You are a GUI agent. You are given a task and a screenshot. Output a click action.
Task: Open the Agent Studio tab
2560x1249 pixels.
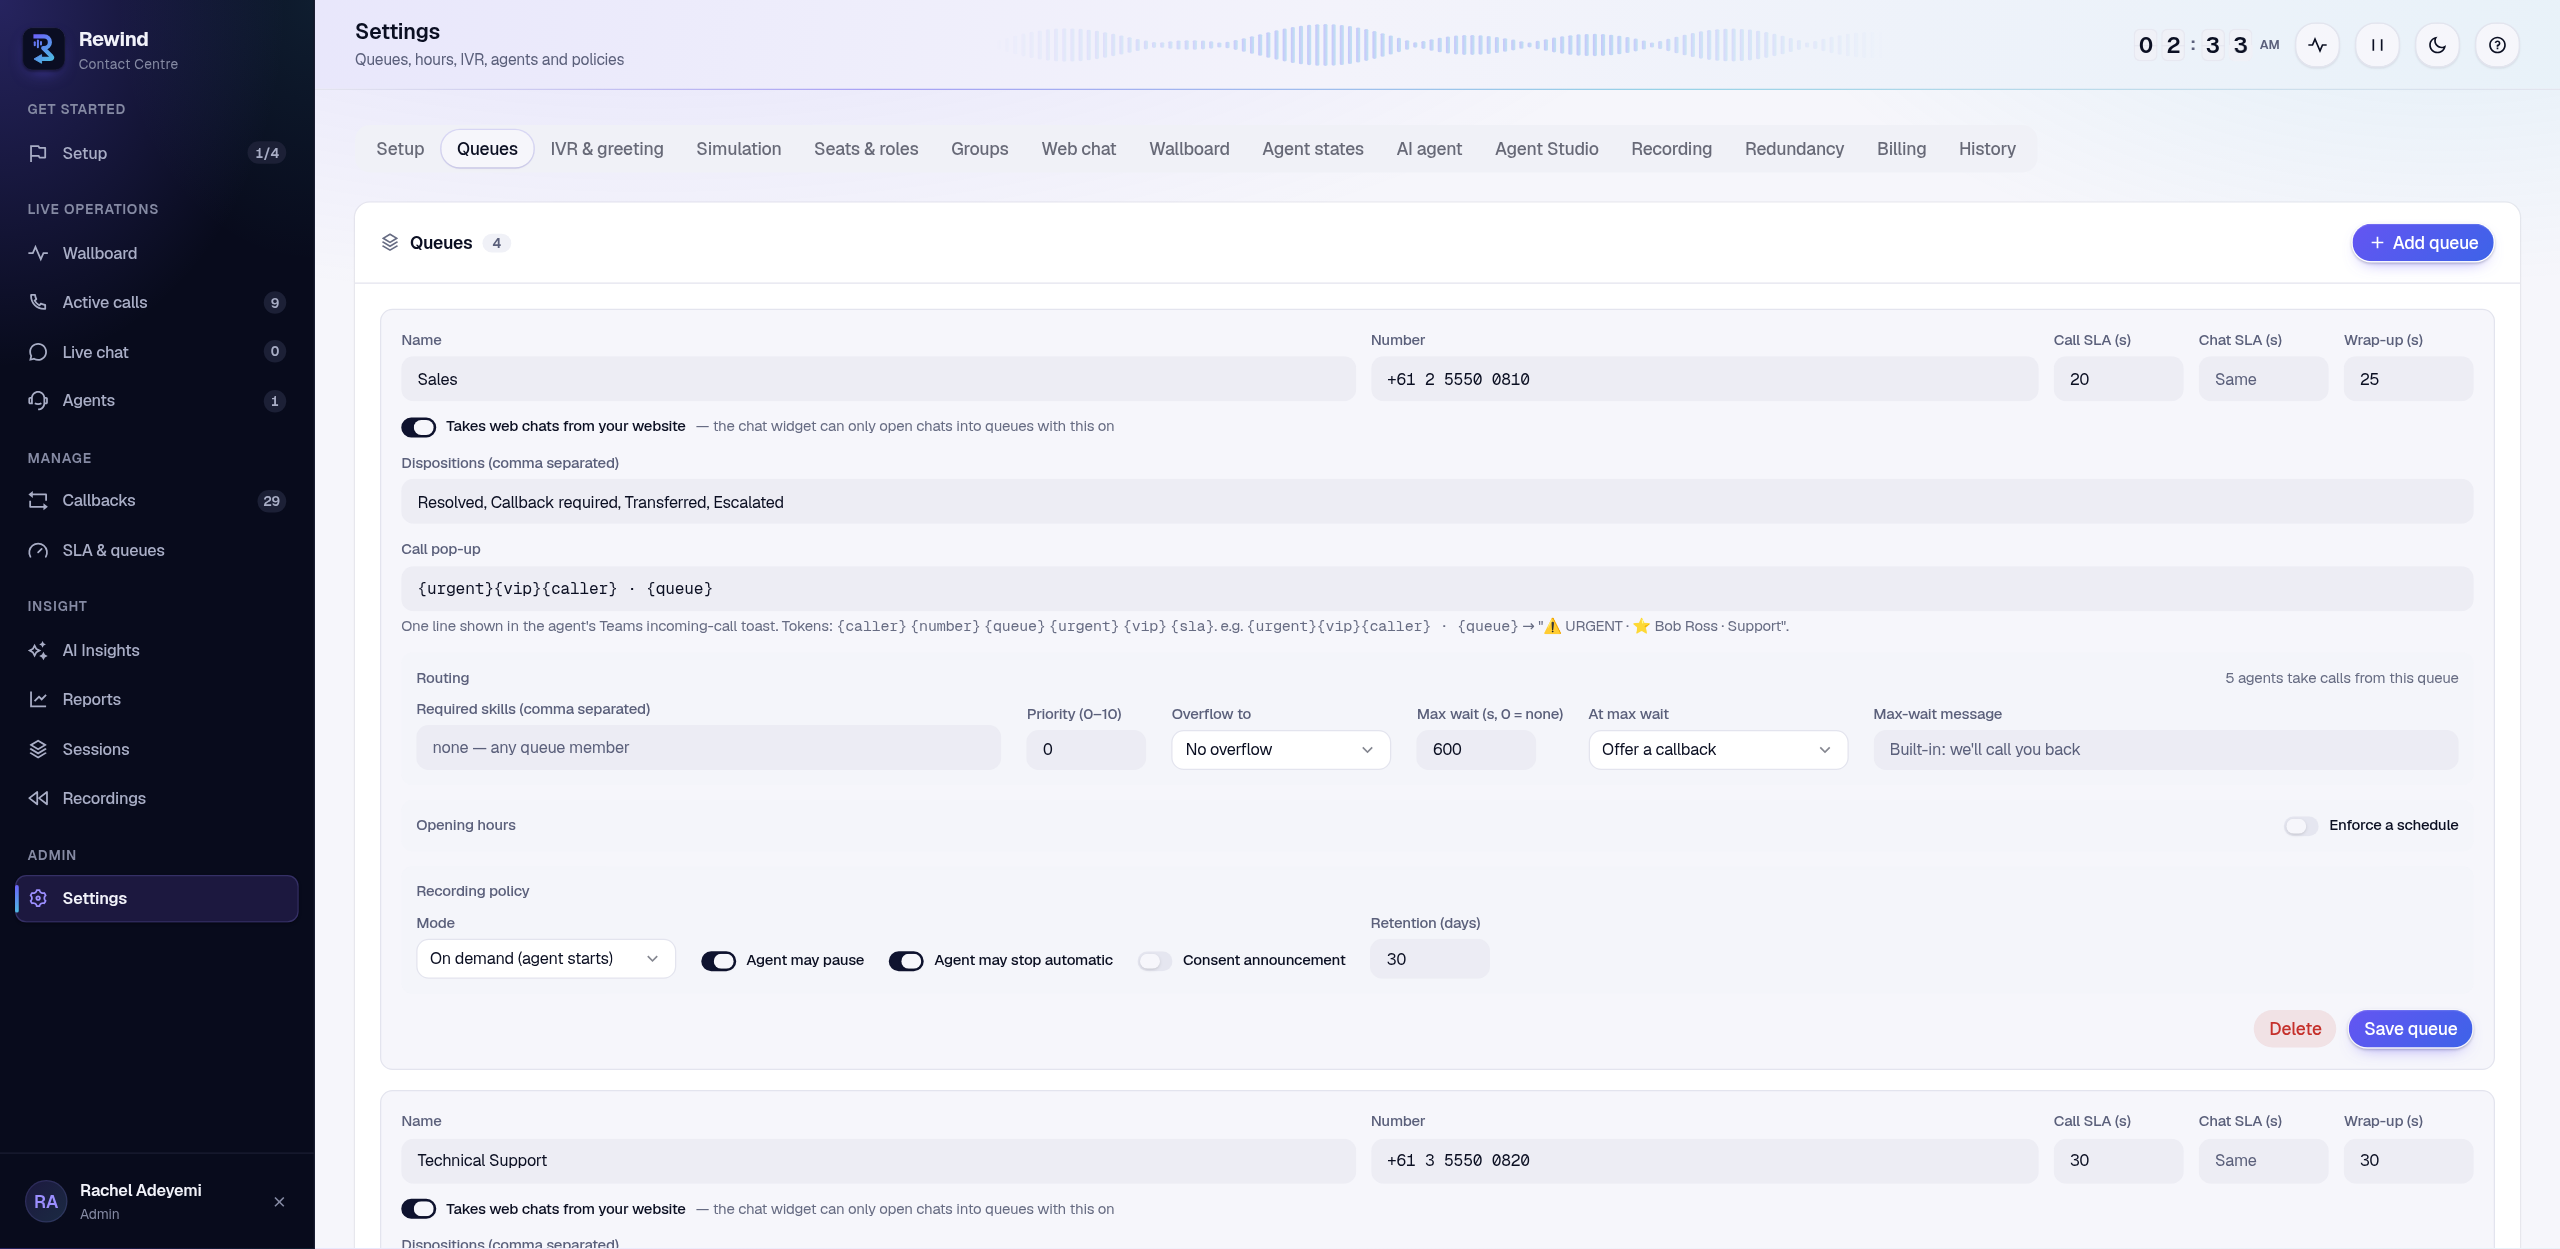click(1546, 149)
